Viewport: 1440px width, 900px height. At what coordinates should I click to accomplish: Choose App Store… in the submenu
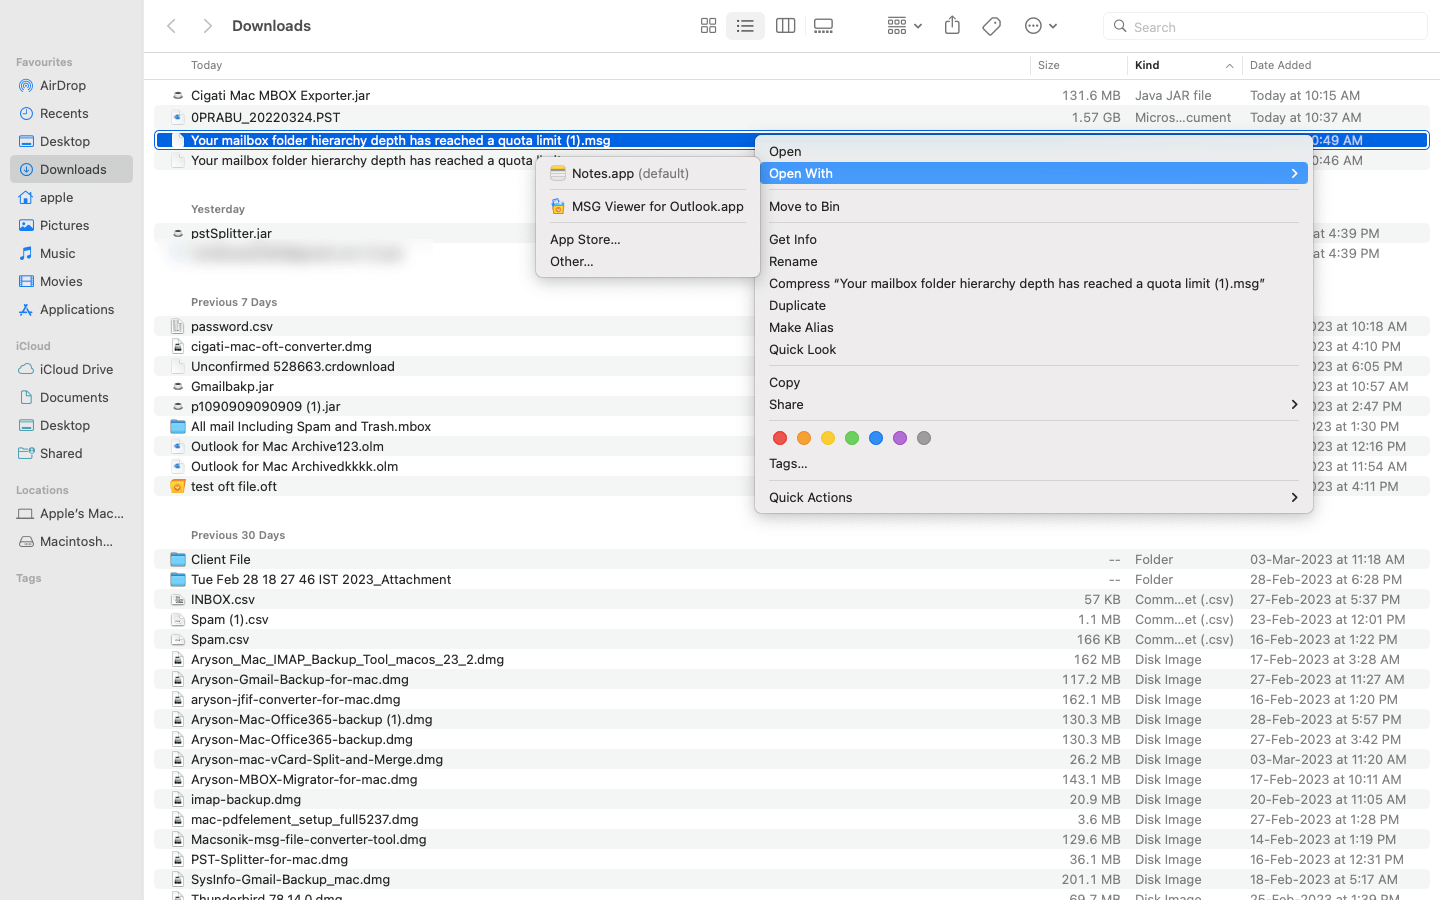(648, 239)
